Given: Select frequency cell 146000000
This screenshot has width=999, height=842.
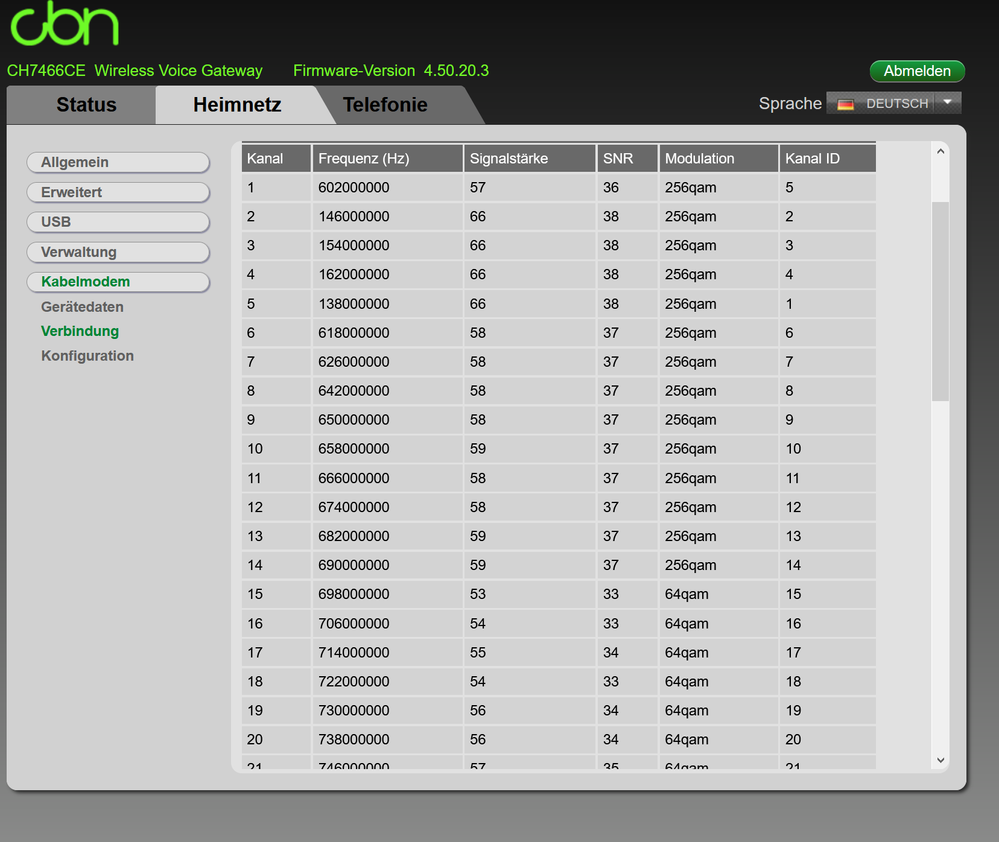Looking at the screenshot, I should [387, 217].
